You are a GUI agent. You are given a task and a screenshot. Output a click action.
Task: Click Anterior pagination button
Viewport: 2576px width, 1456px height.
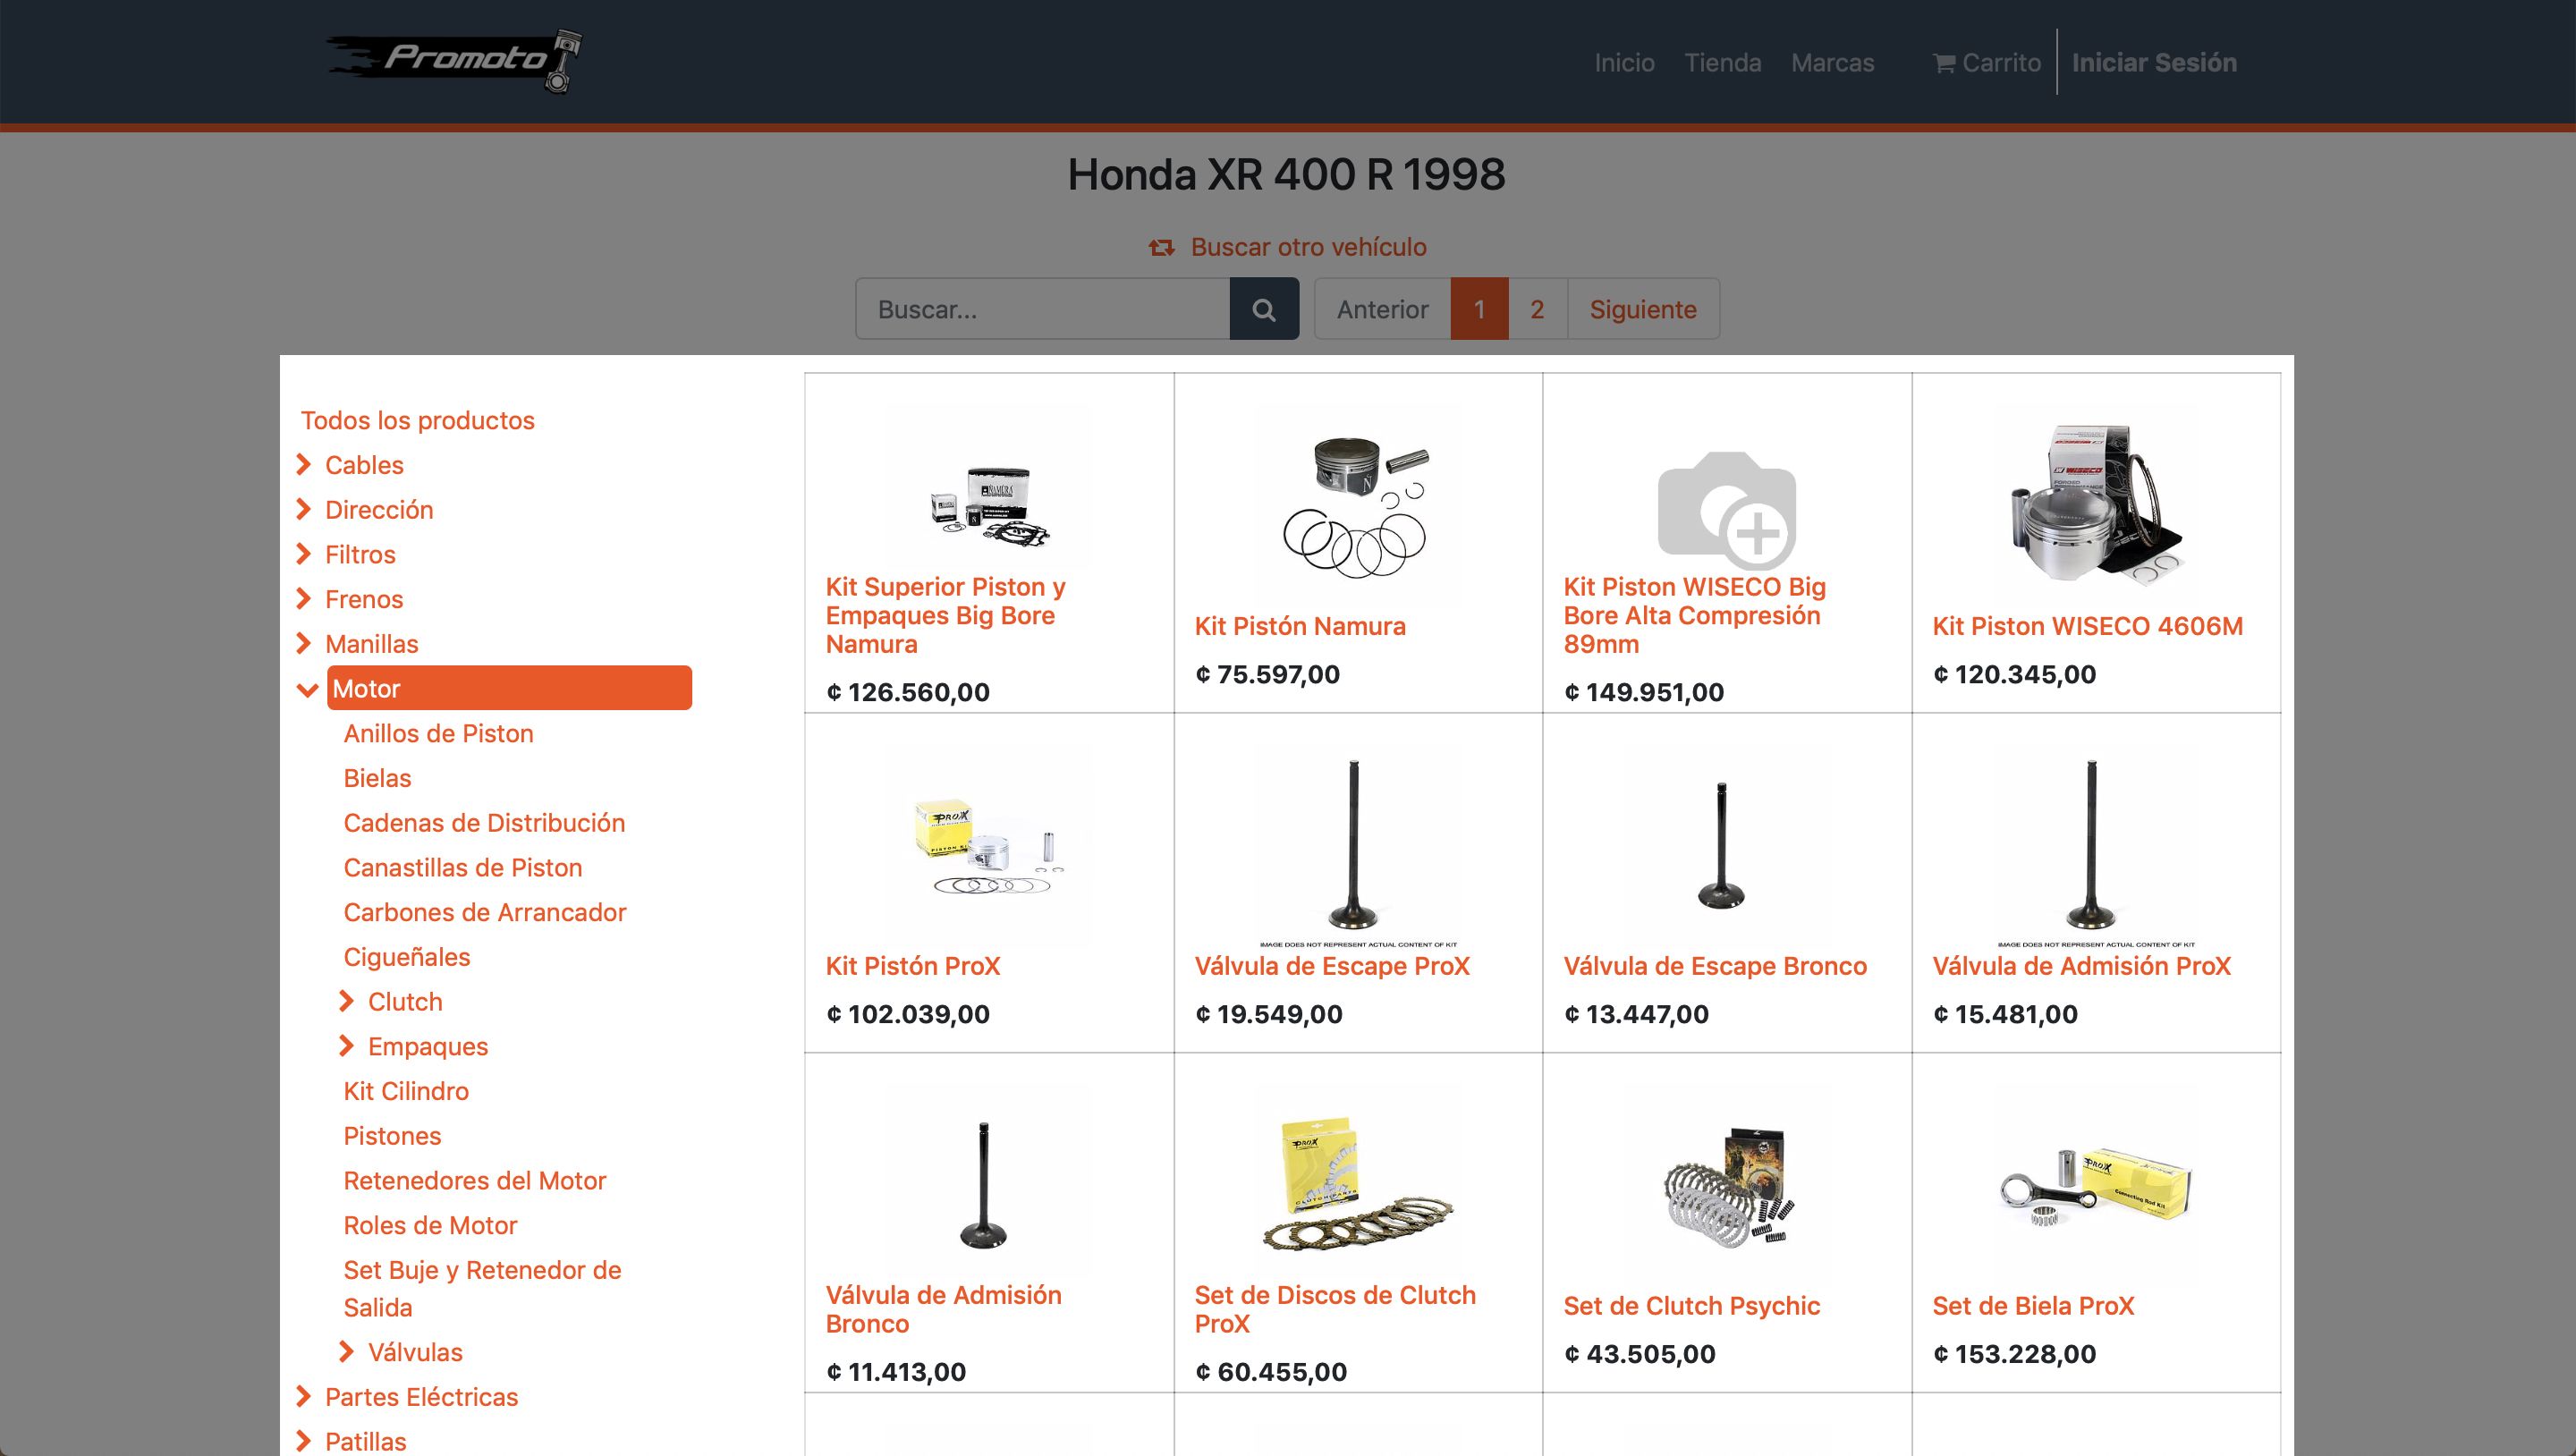[1382, 309]
